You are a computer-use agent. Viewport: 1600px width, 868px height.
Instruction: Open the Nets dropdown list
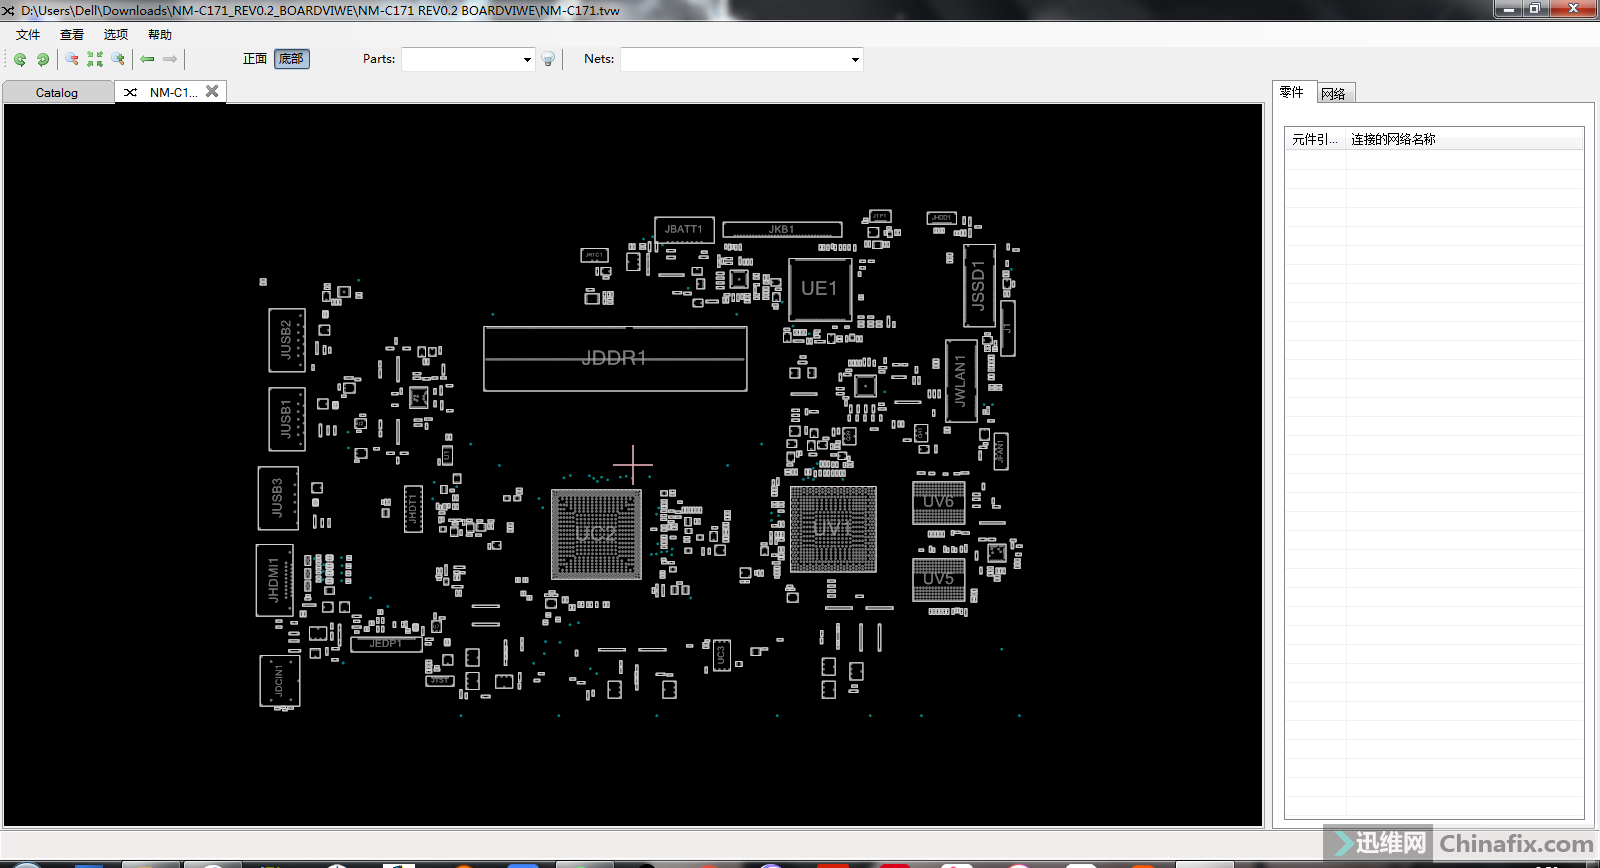coord(854,60)
